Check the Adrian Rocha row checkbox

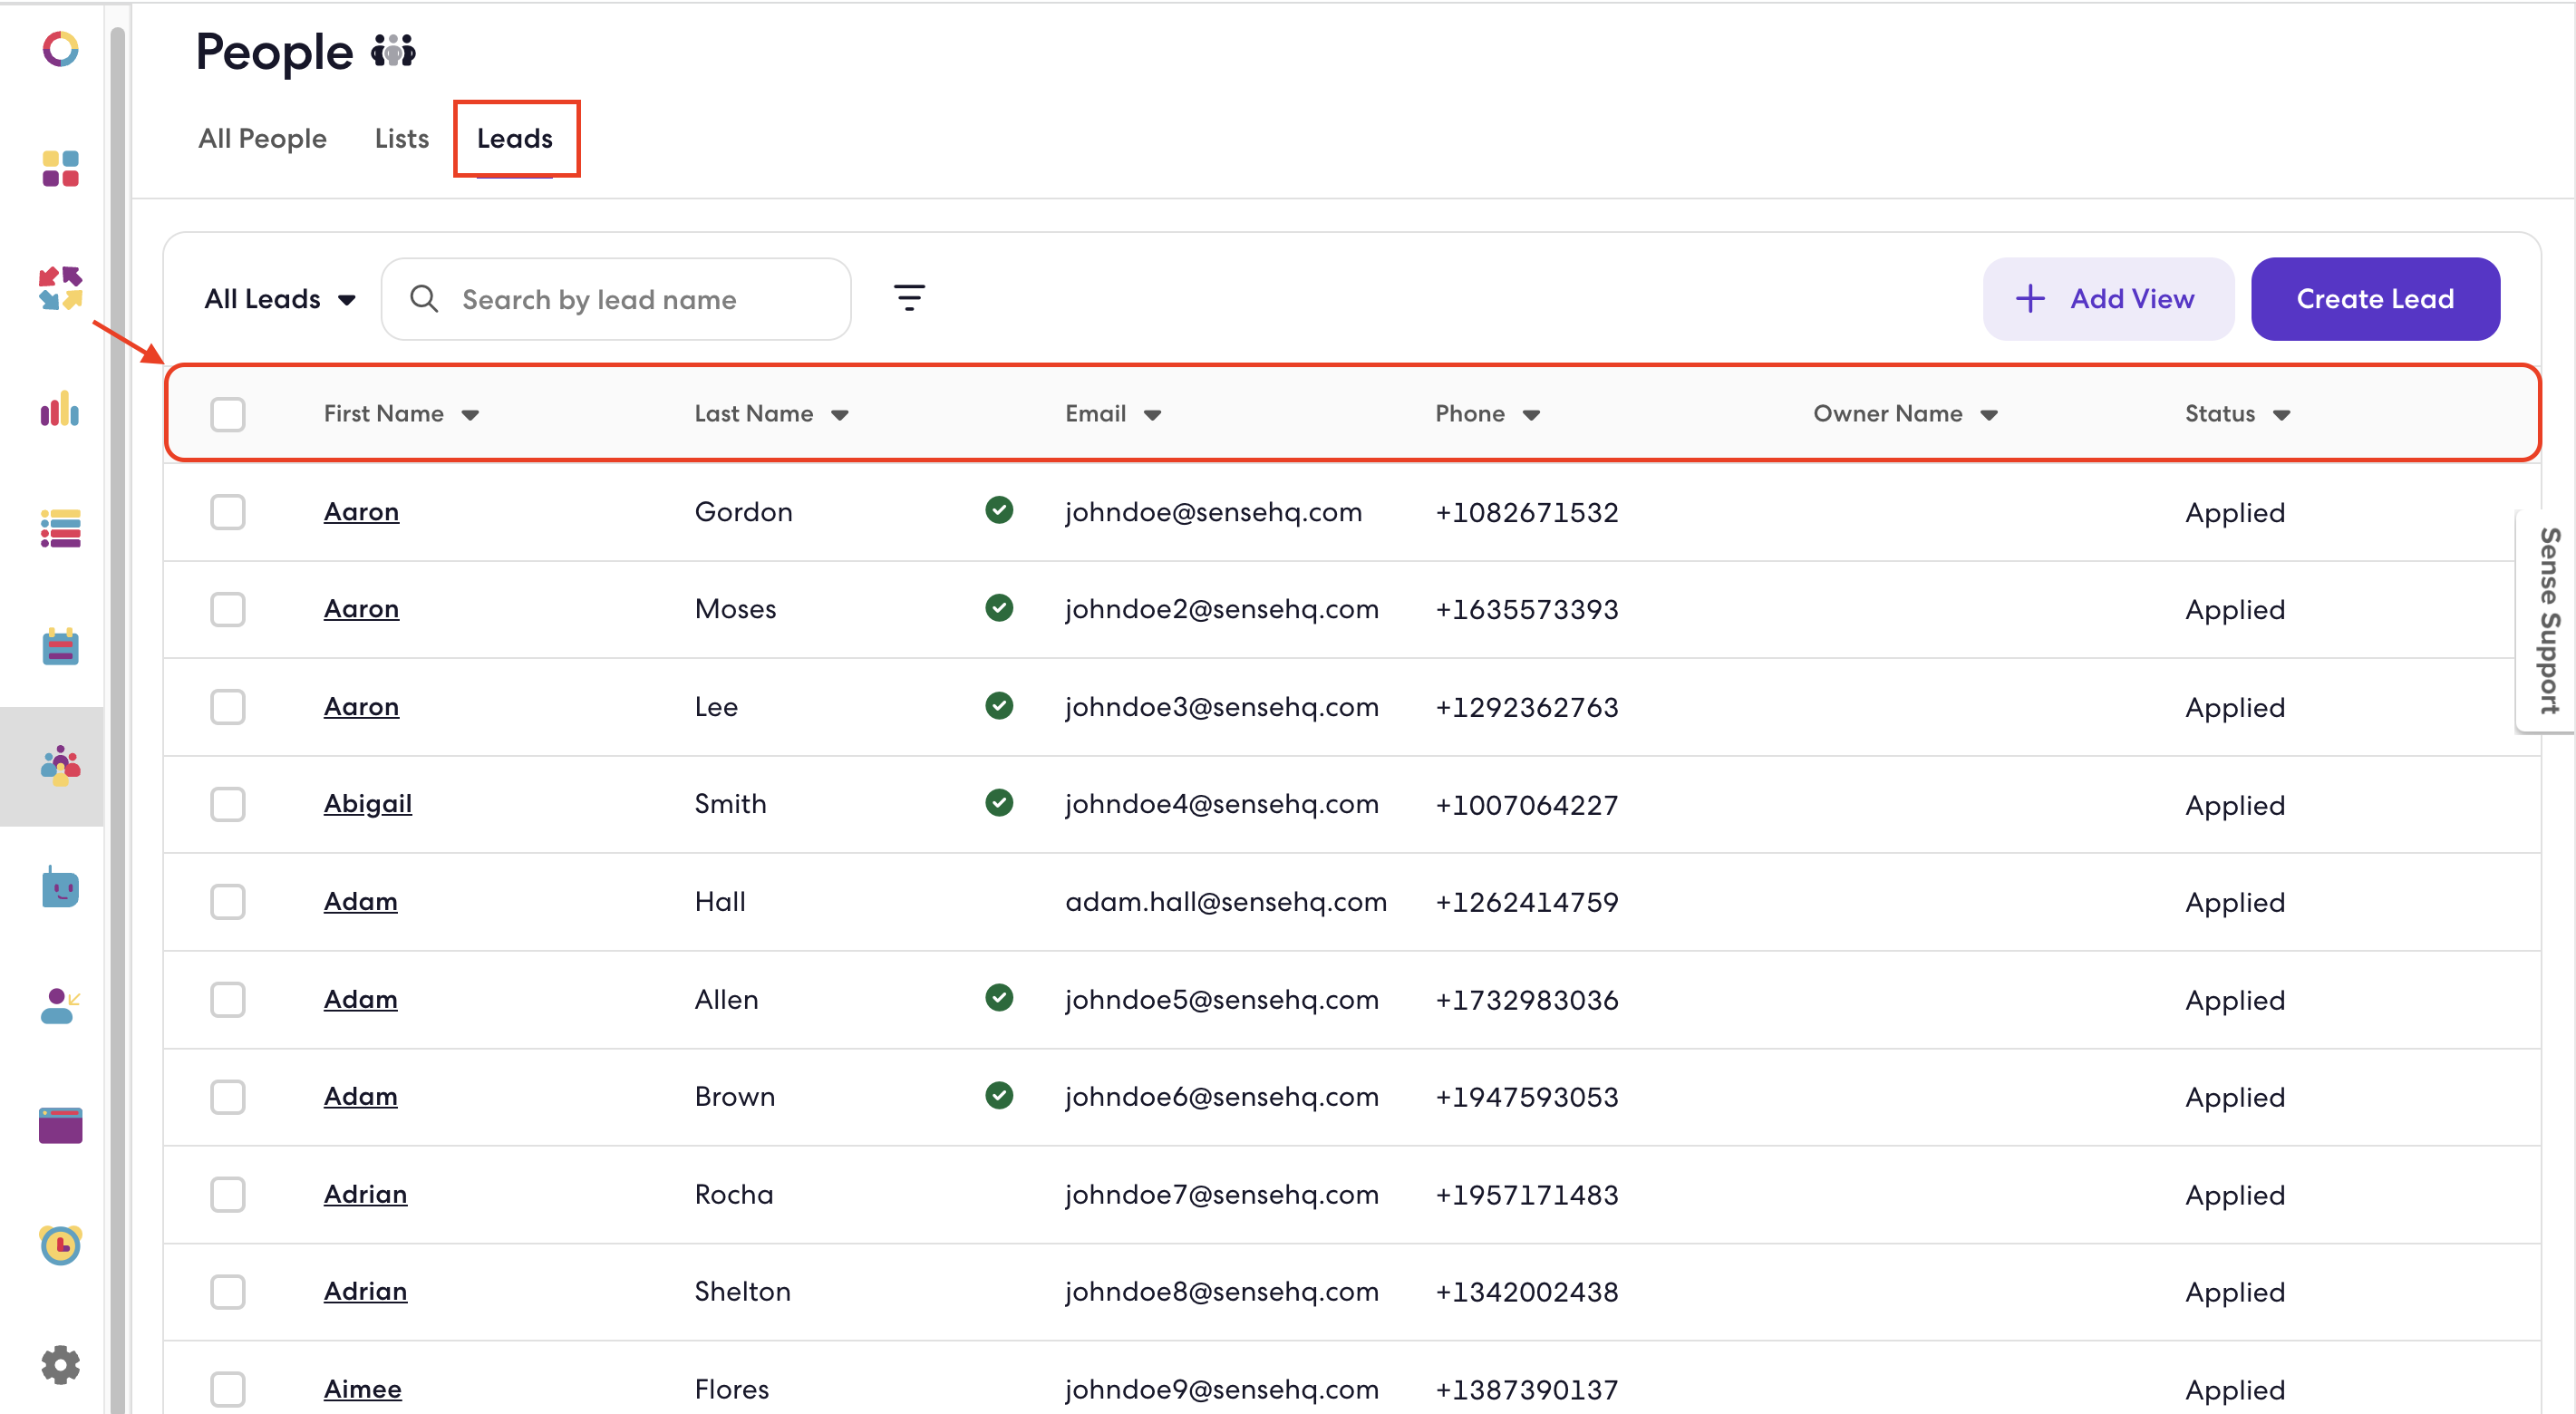(228, 1194)
